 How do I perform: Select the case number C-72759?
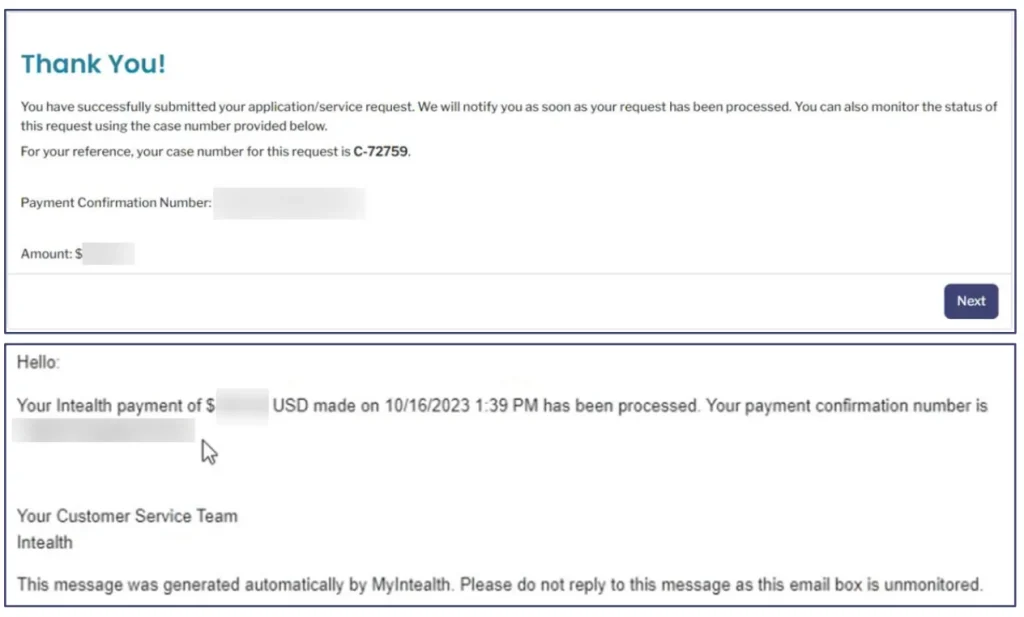pyautogui.click(x=381, y=153)
